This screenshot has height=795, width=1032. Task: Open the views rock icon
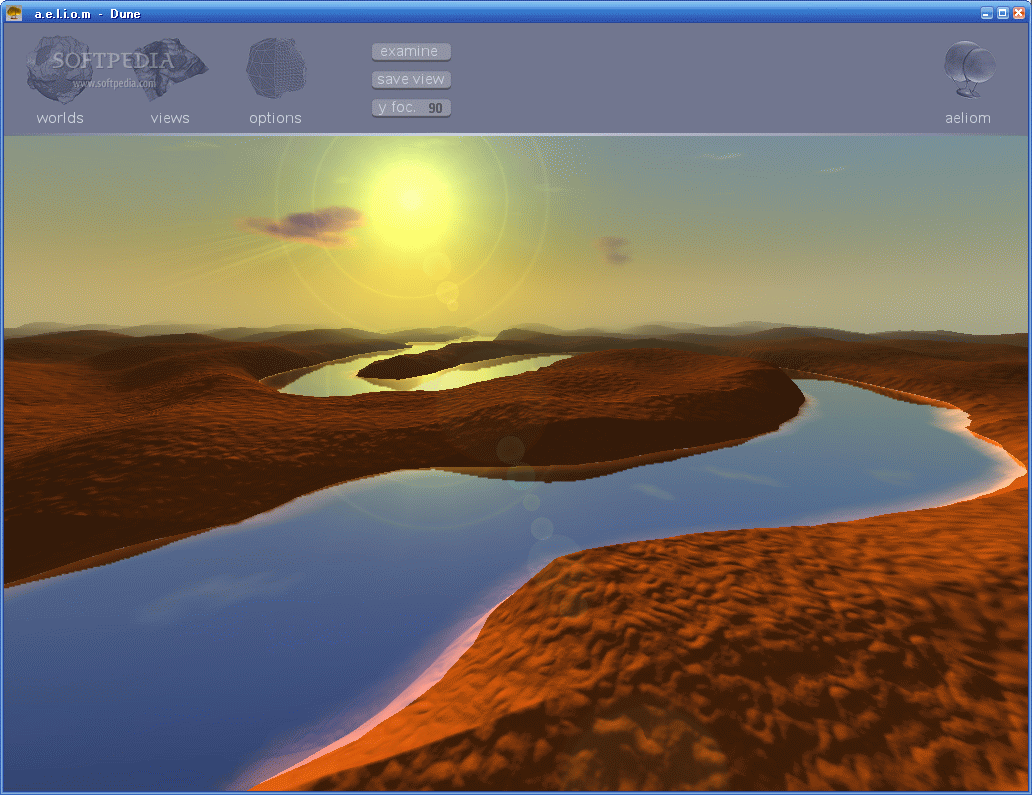point(170,68)
